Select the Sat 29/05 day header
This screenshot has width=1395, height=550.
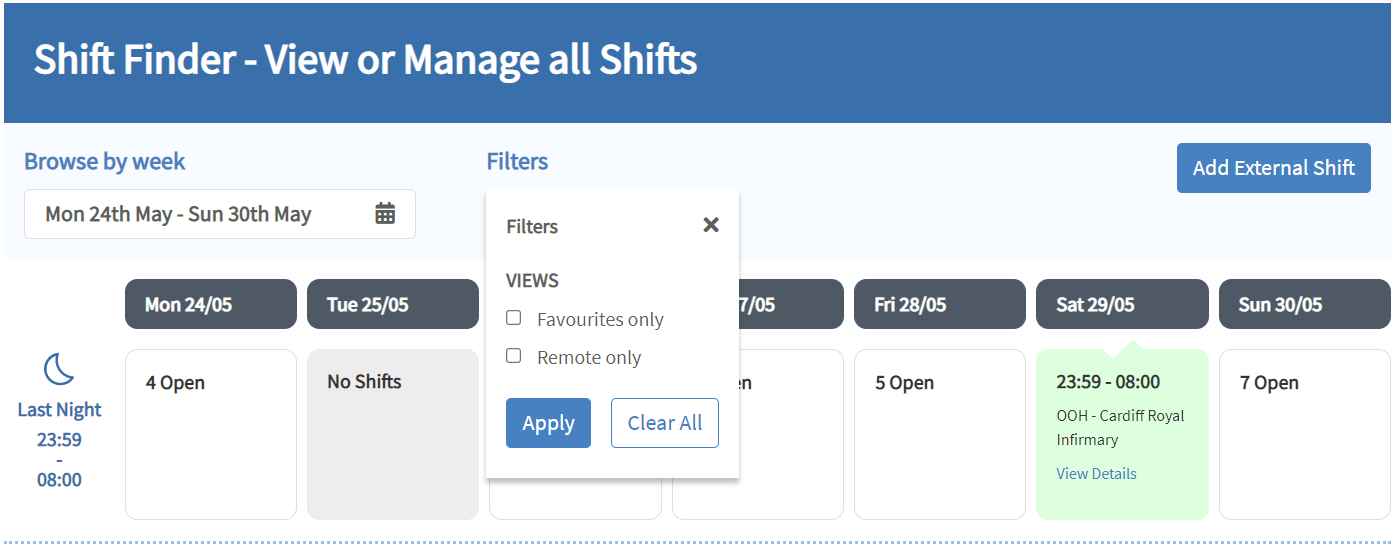pyautogui.click(x=1121, y=304)
